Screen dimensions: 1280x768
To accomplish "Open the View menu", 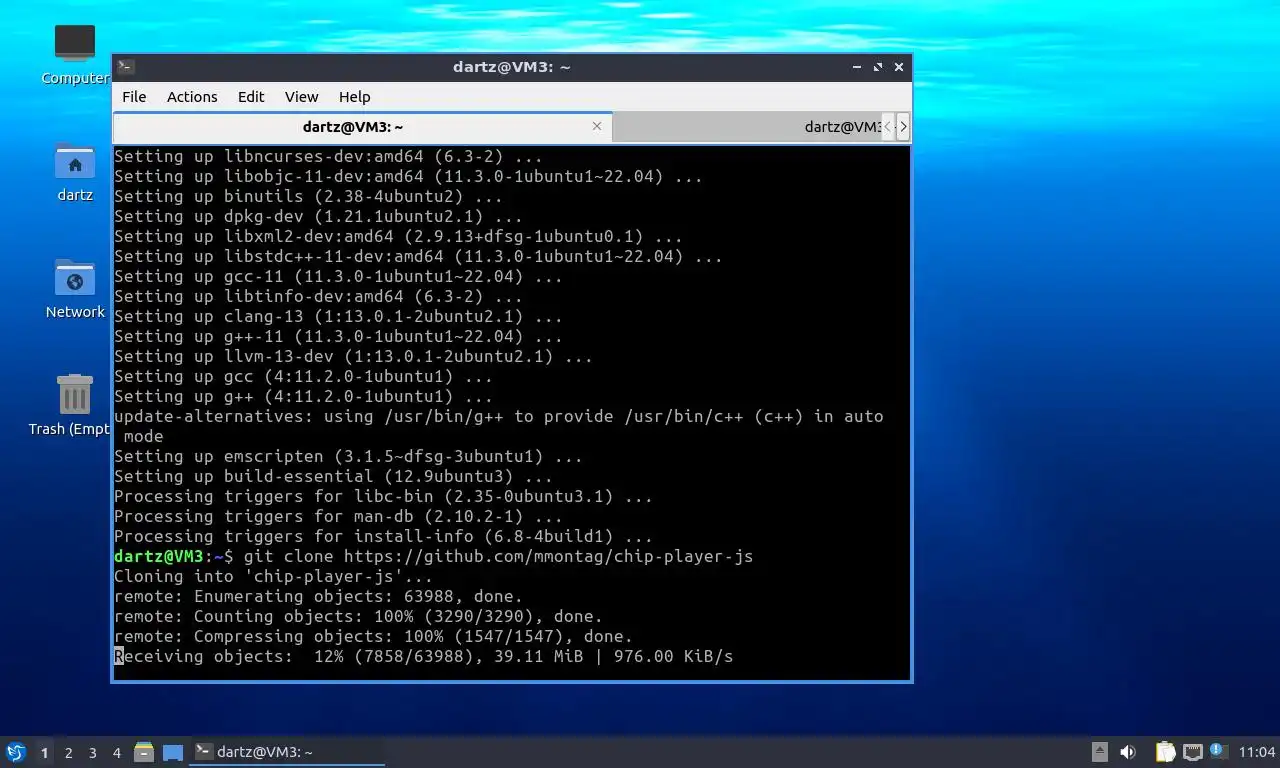I will (x=301, y=97).
